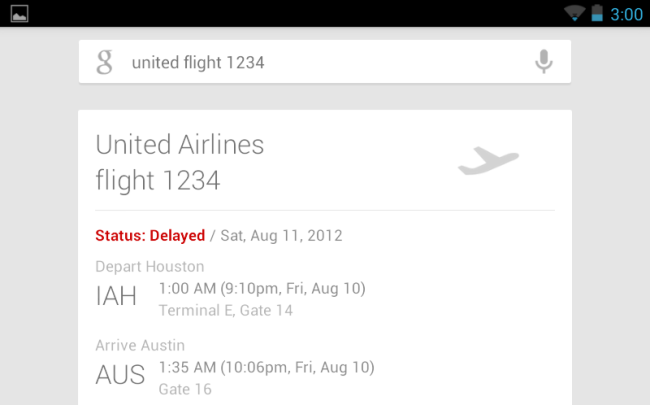Tap the "Depart Houston" label

pos(150,266)
